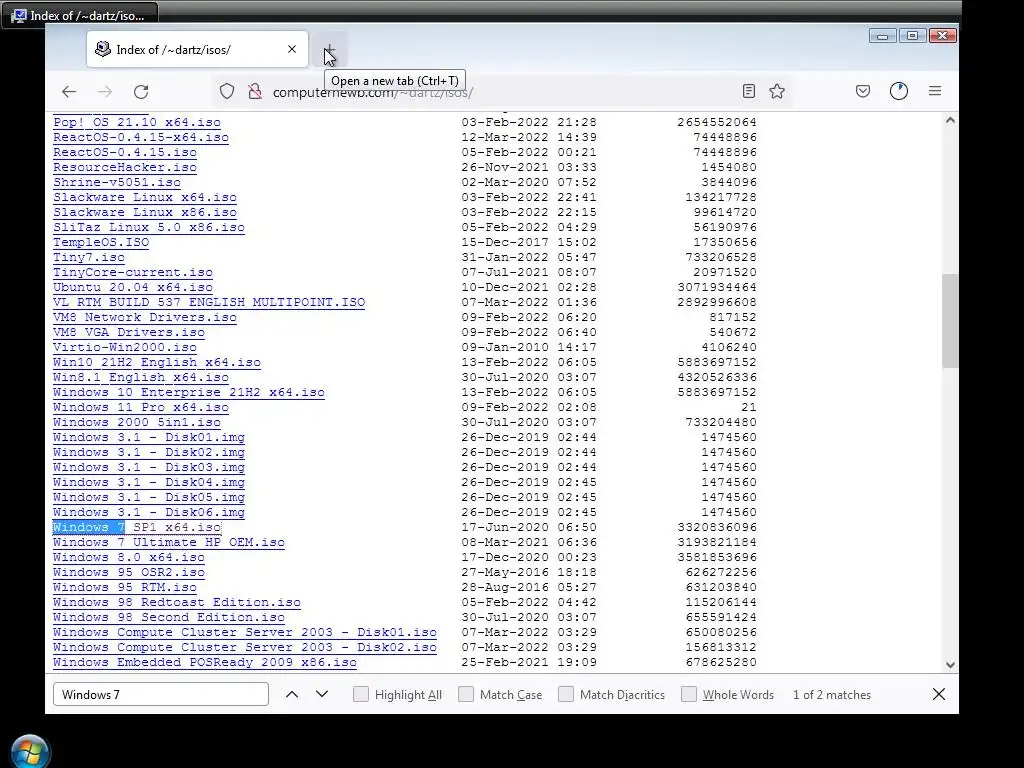Open the ReactOS-0.4.15.iso link
Viewport: 1024px width, 768px height.
[x=125, y=152]
